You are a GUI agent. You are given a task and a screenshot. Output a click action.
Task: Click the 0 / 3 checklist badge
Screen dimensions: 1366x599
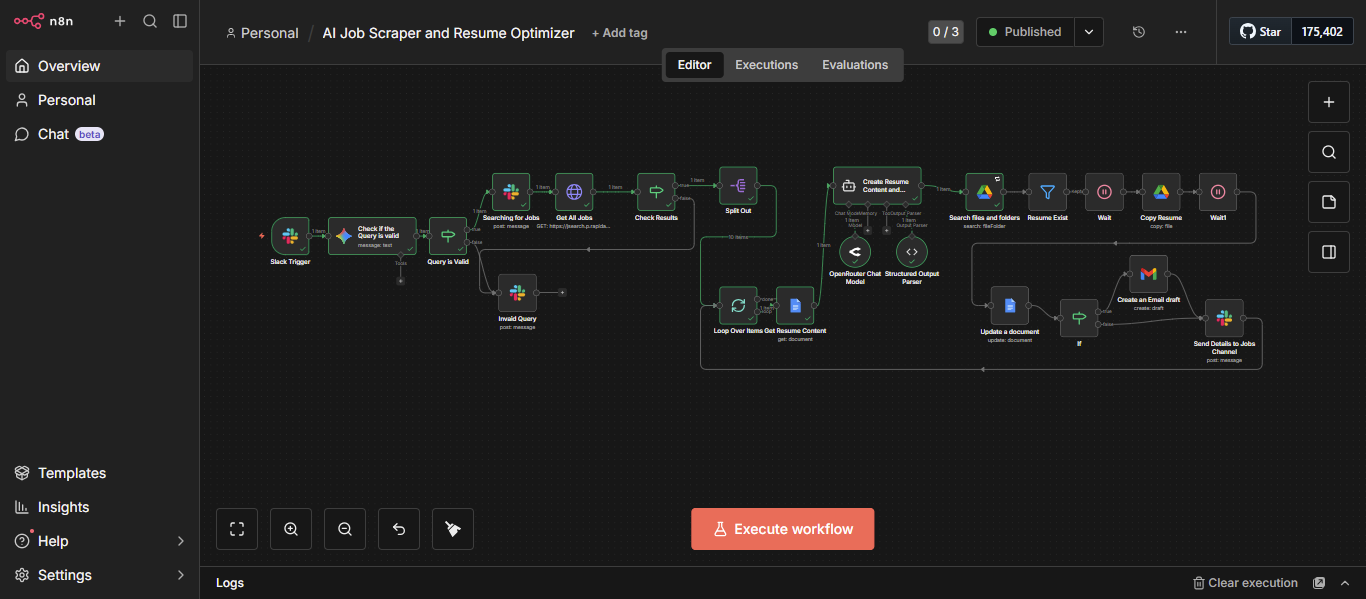pyautogui.click(x=945, y=32)
